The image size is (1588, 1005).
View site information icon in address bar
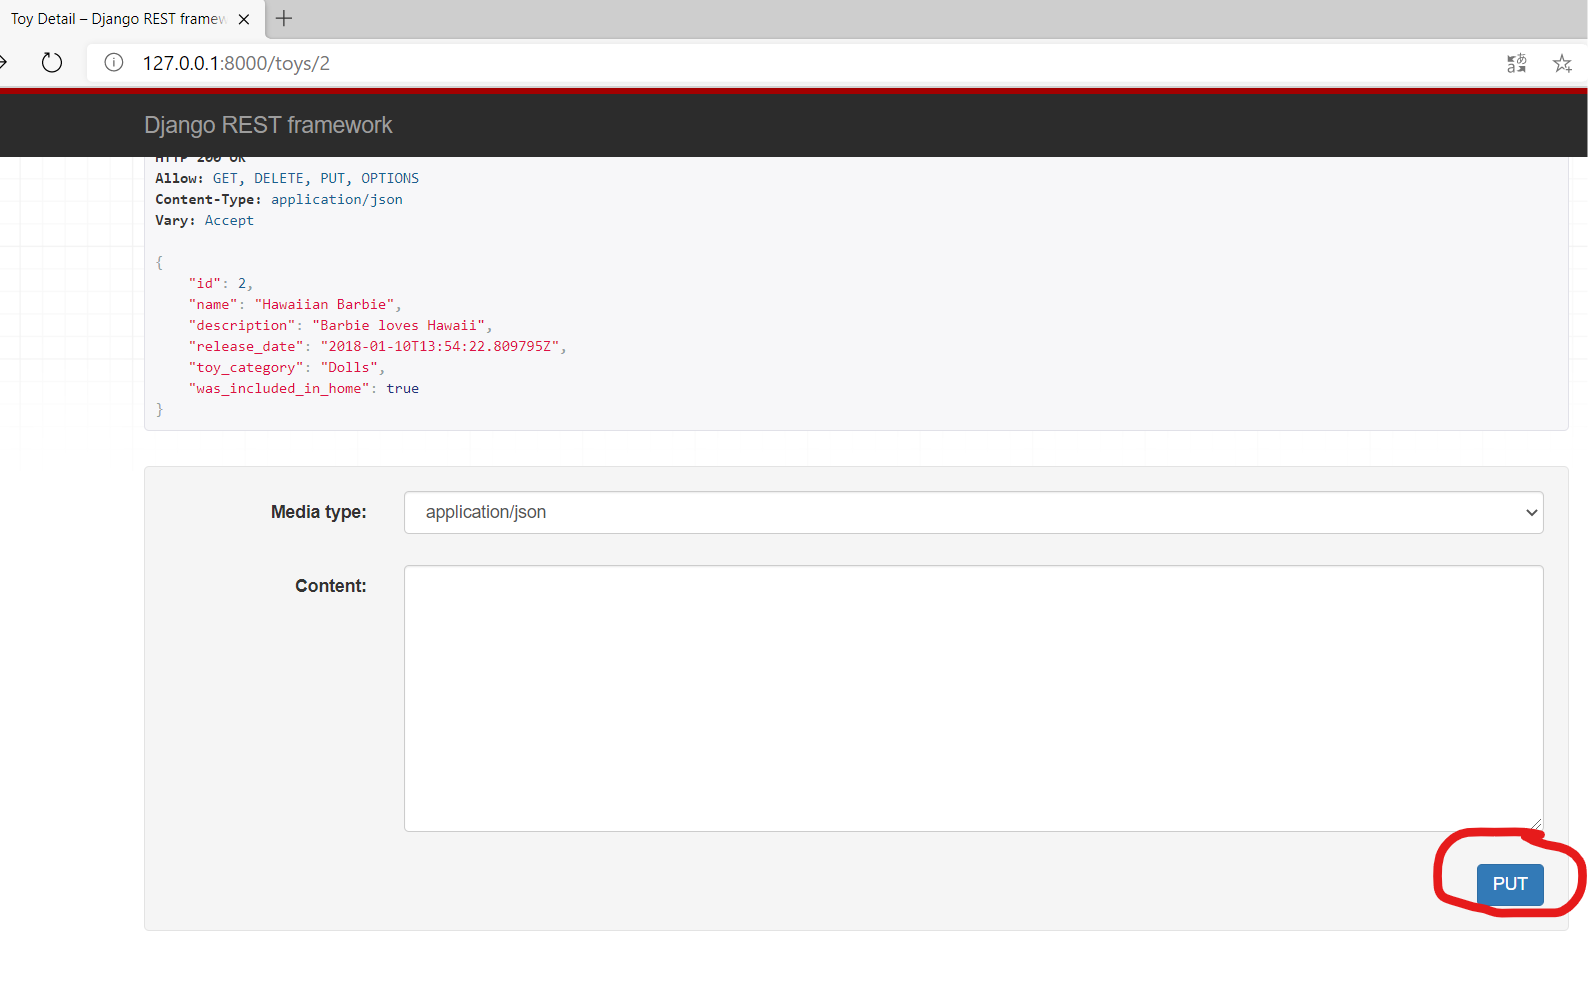pos(114,63)
